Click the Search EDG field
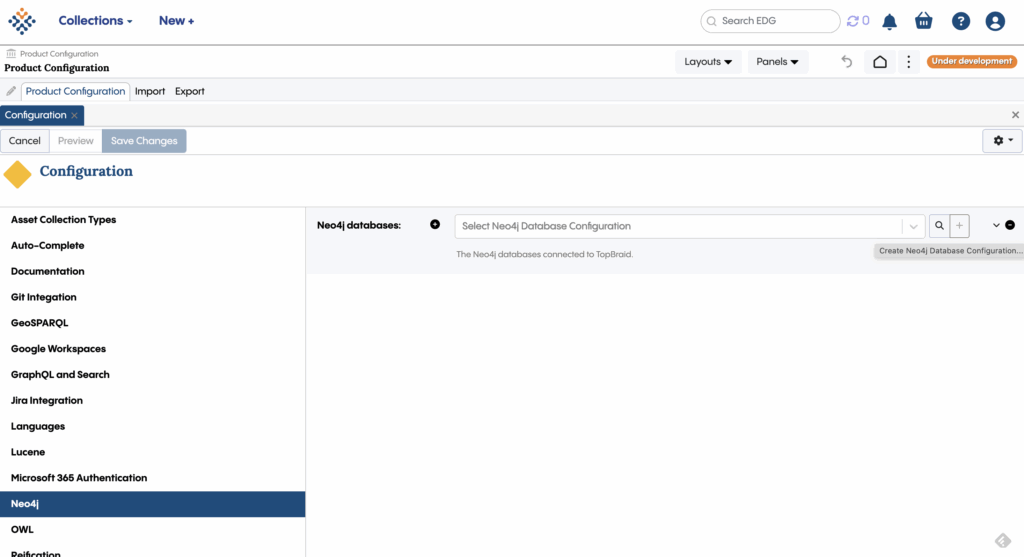 point(770,21)
